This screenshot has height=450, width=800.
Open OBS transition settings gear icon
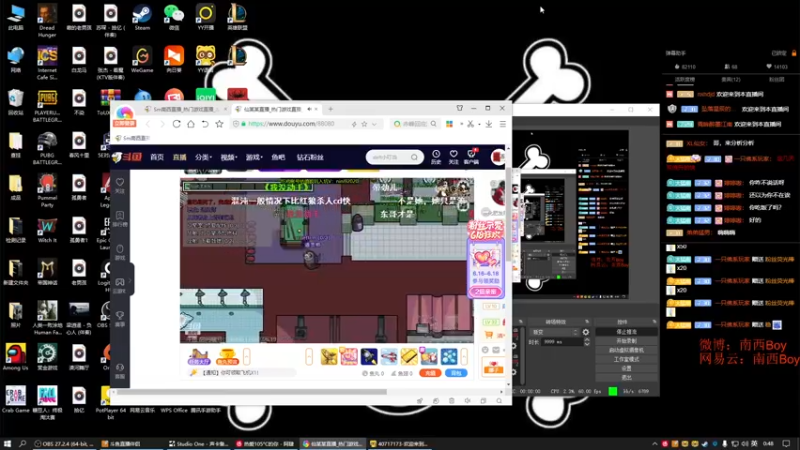(586, 332)
